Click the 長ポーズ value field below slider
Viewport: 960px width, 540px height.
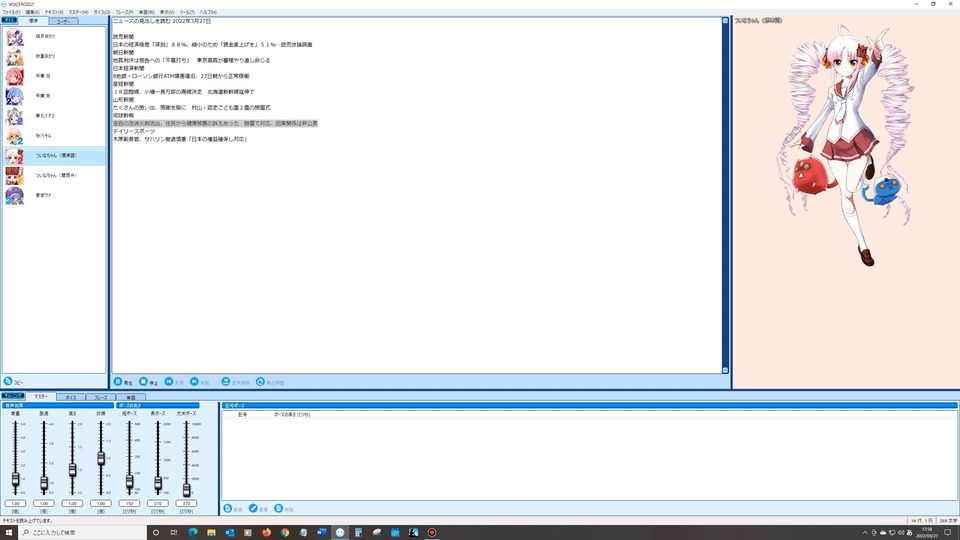(158, 503)
